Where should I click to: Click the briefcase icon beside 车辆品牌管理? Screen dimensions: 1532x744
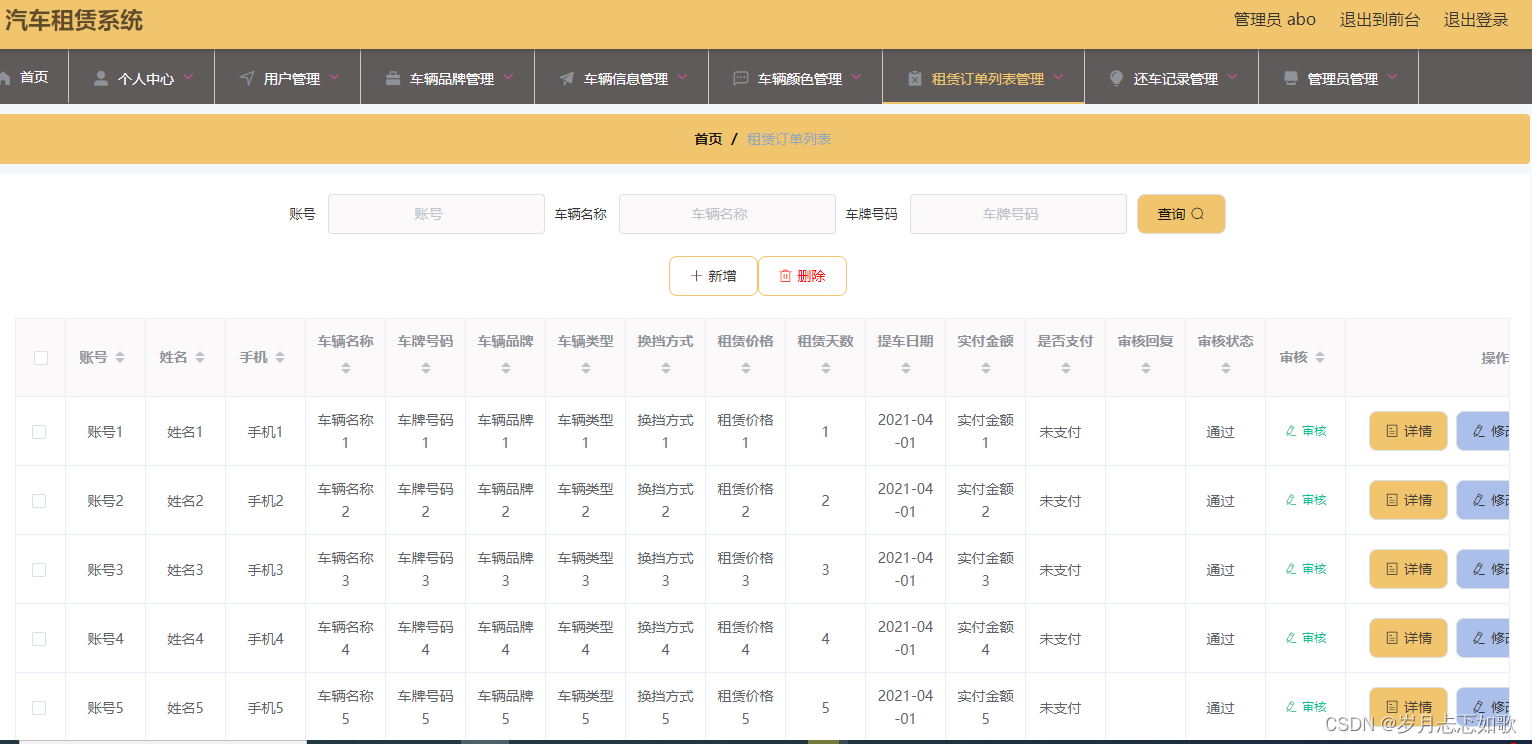pyautogui.click(x=393, y=78)
